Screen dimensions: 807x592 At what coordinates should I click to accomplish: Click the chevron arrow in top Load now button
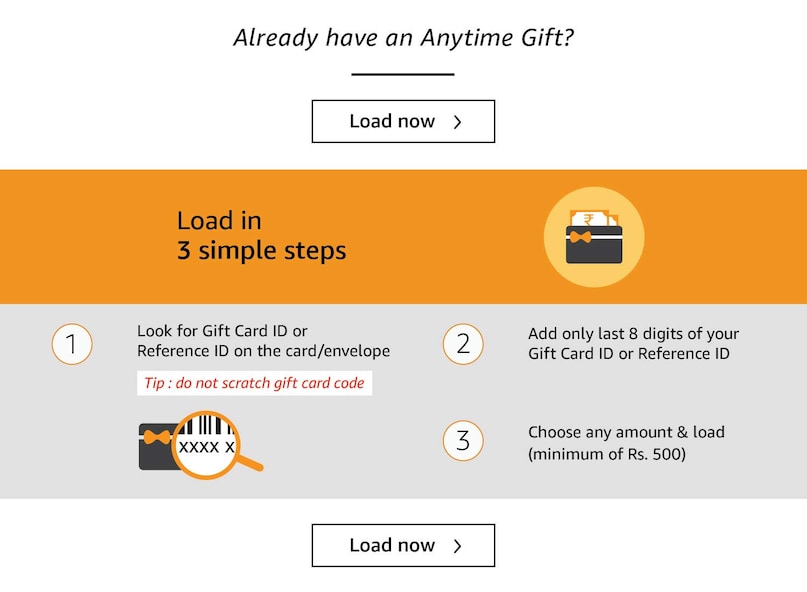coord(458,122)
